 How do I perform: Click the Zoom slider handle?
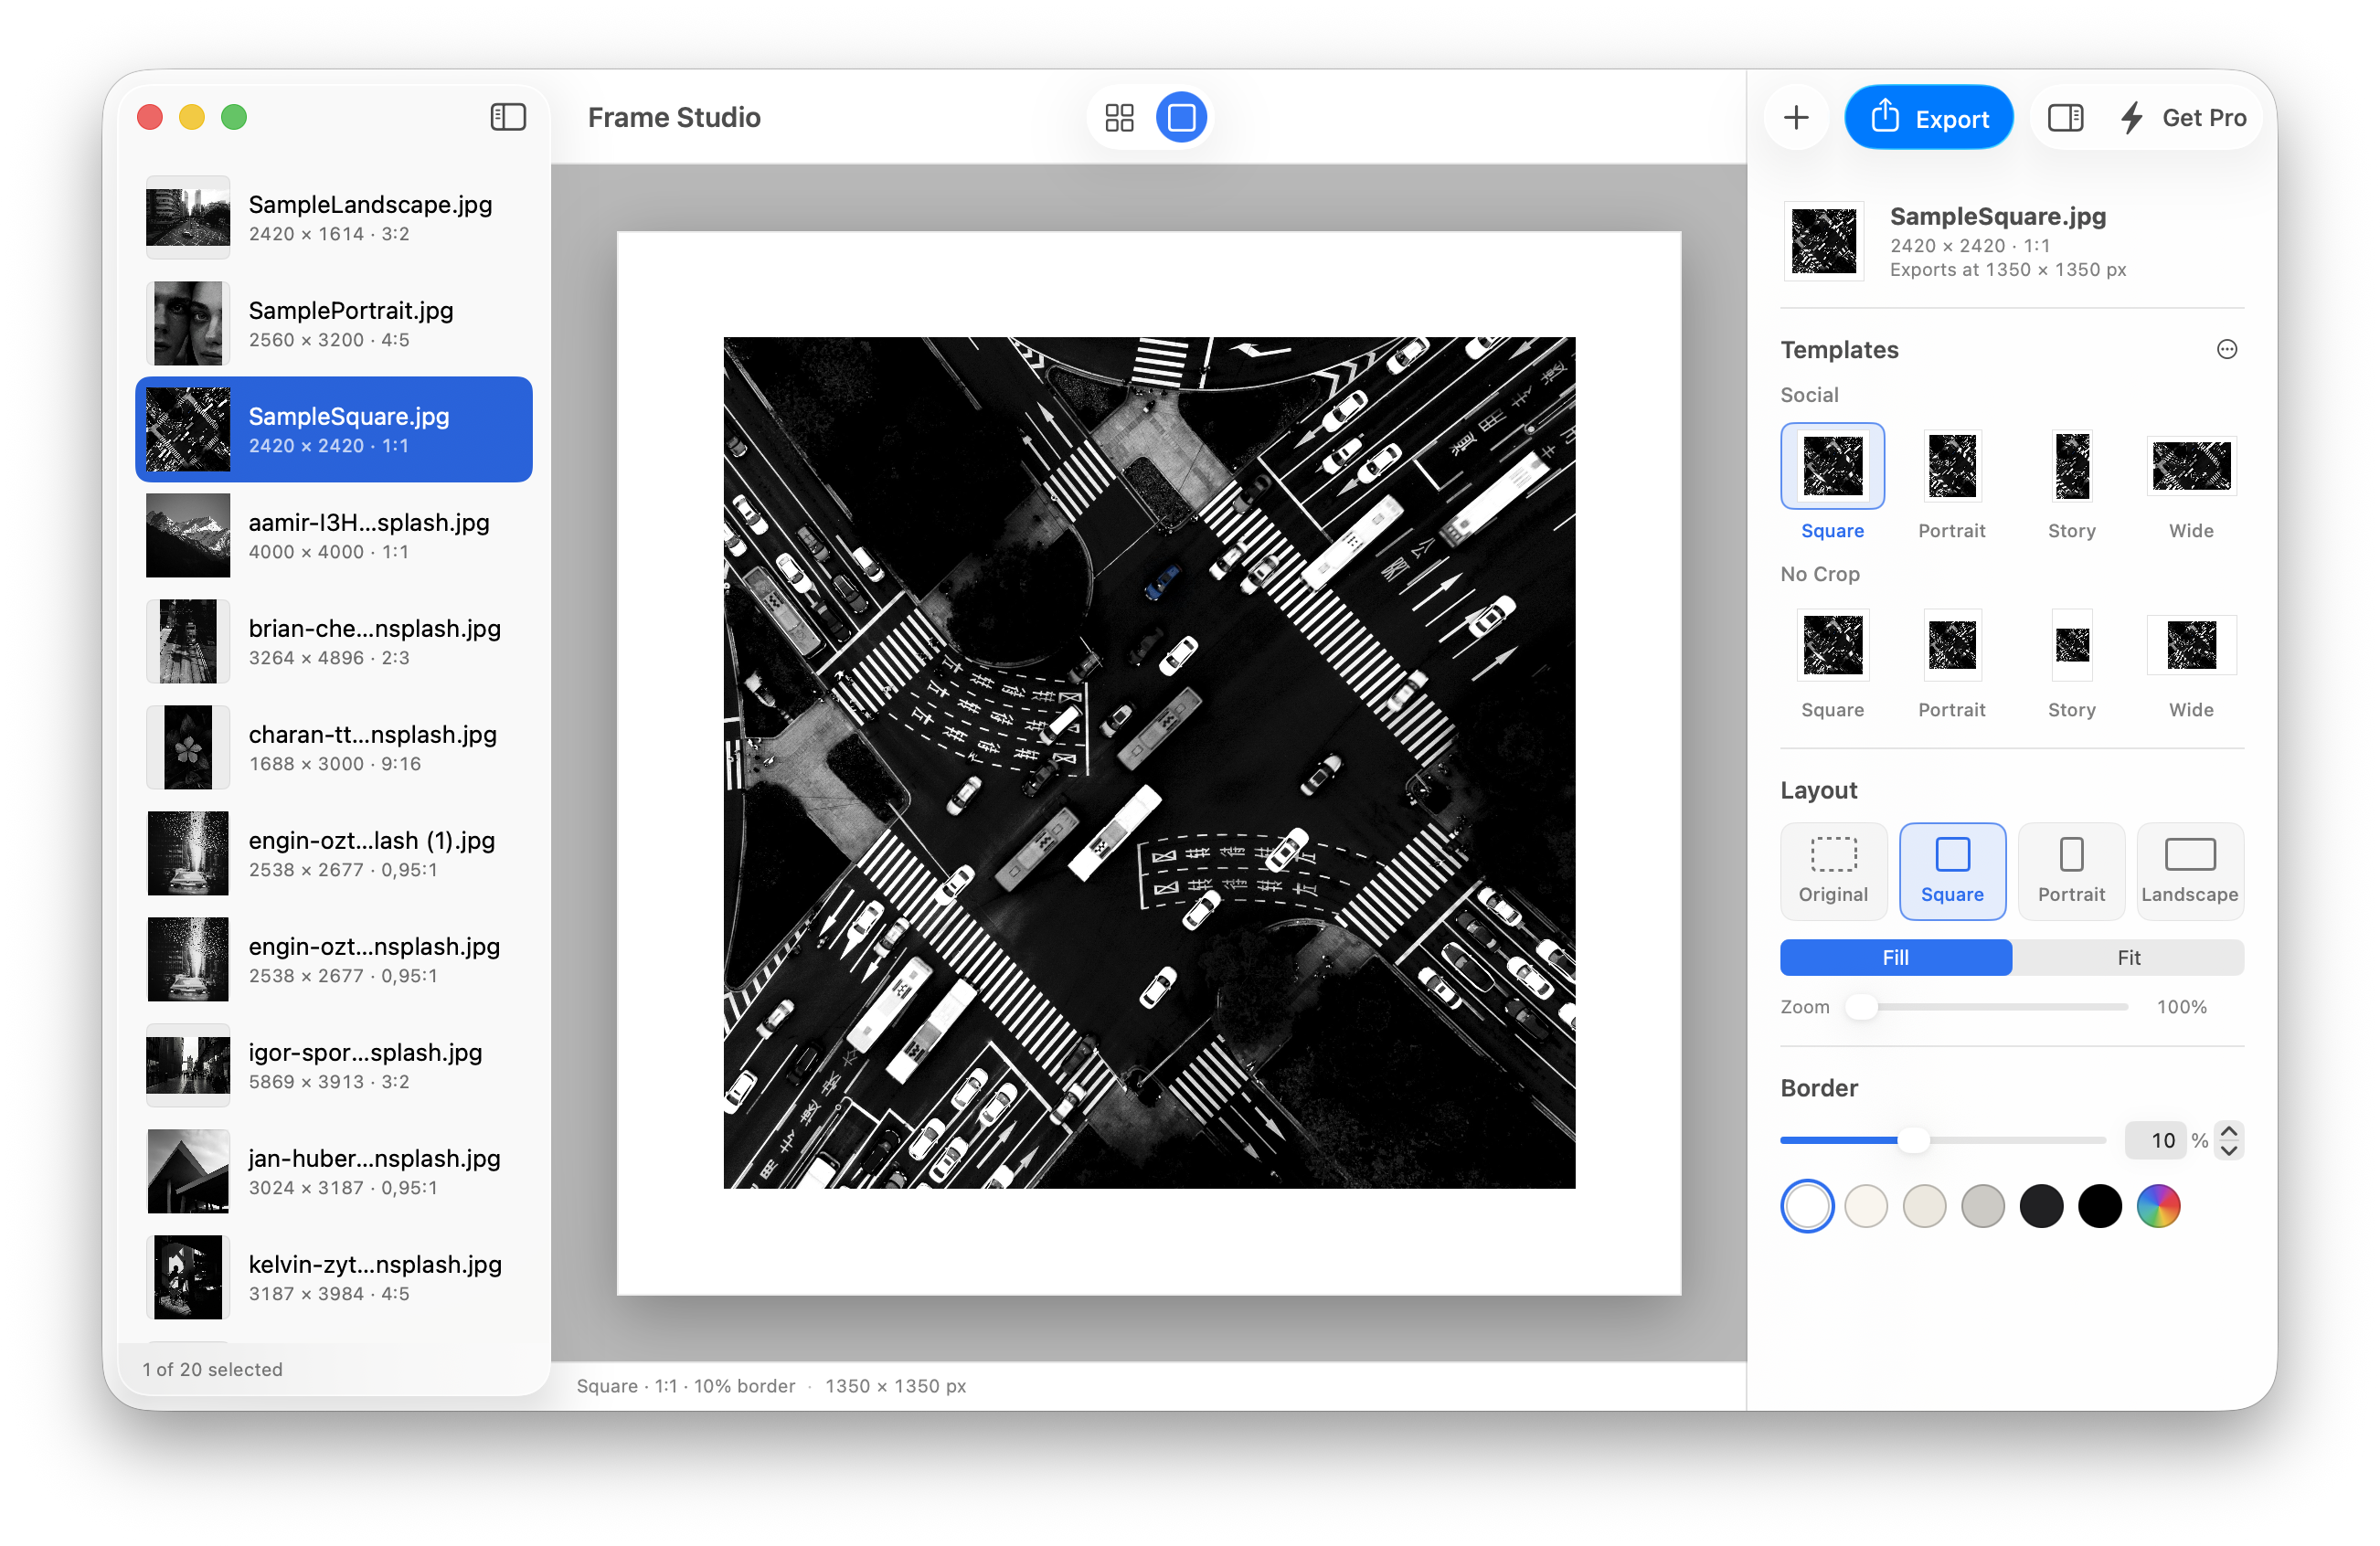pyautogui.click(x=1861, y=1006)
